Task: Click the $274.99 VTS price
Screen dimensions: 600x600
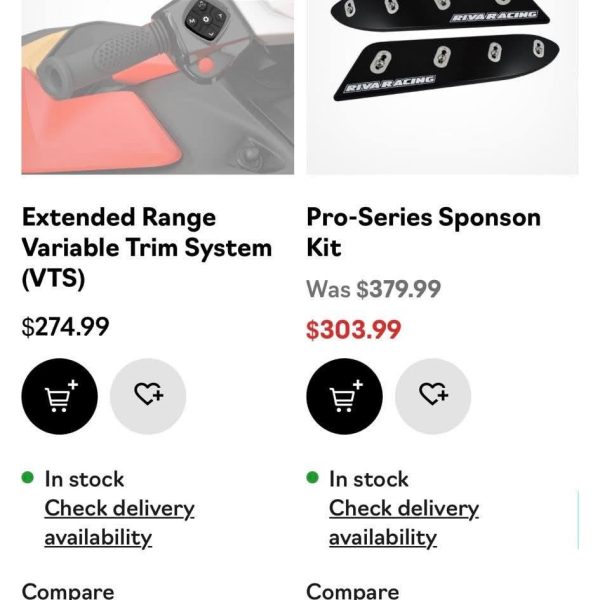Action: (x=66, y=327)
